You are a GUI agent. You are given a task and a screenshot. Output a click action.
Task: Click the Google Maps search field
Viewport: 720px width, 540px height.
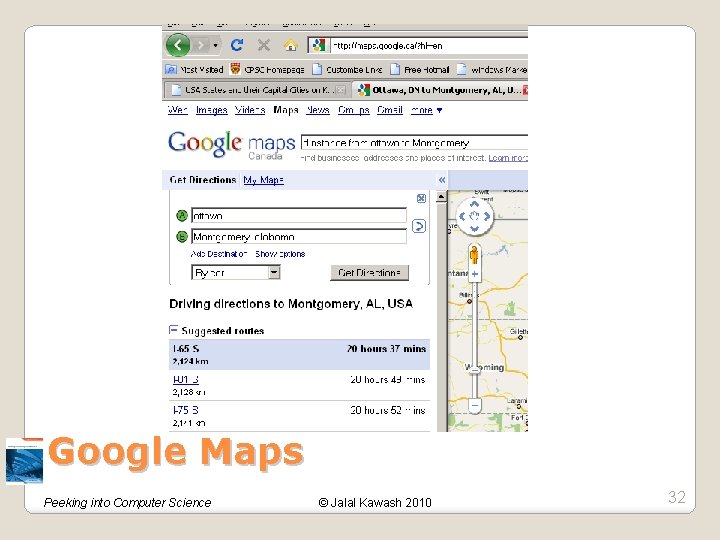click(x=414, y=143)
